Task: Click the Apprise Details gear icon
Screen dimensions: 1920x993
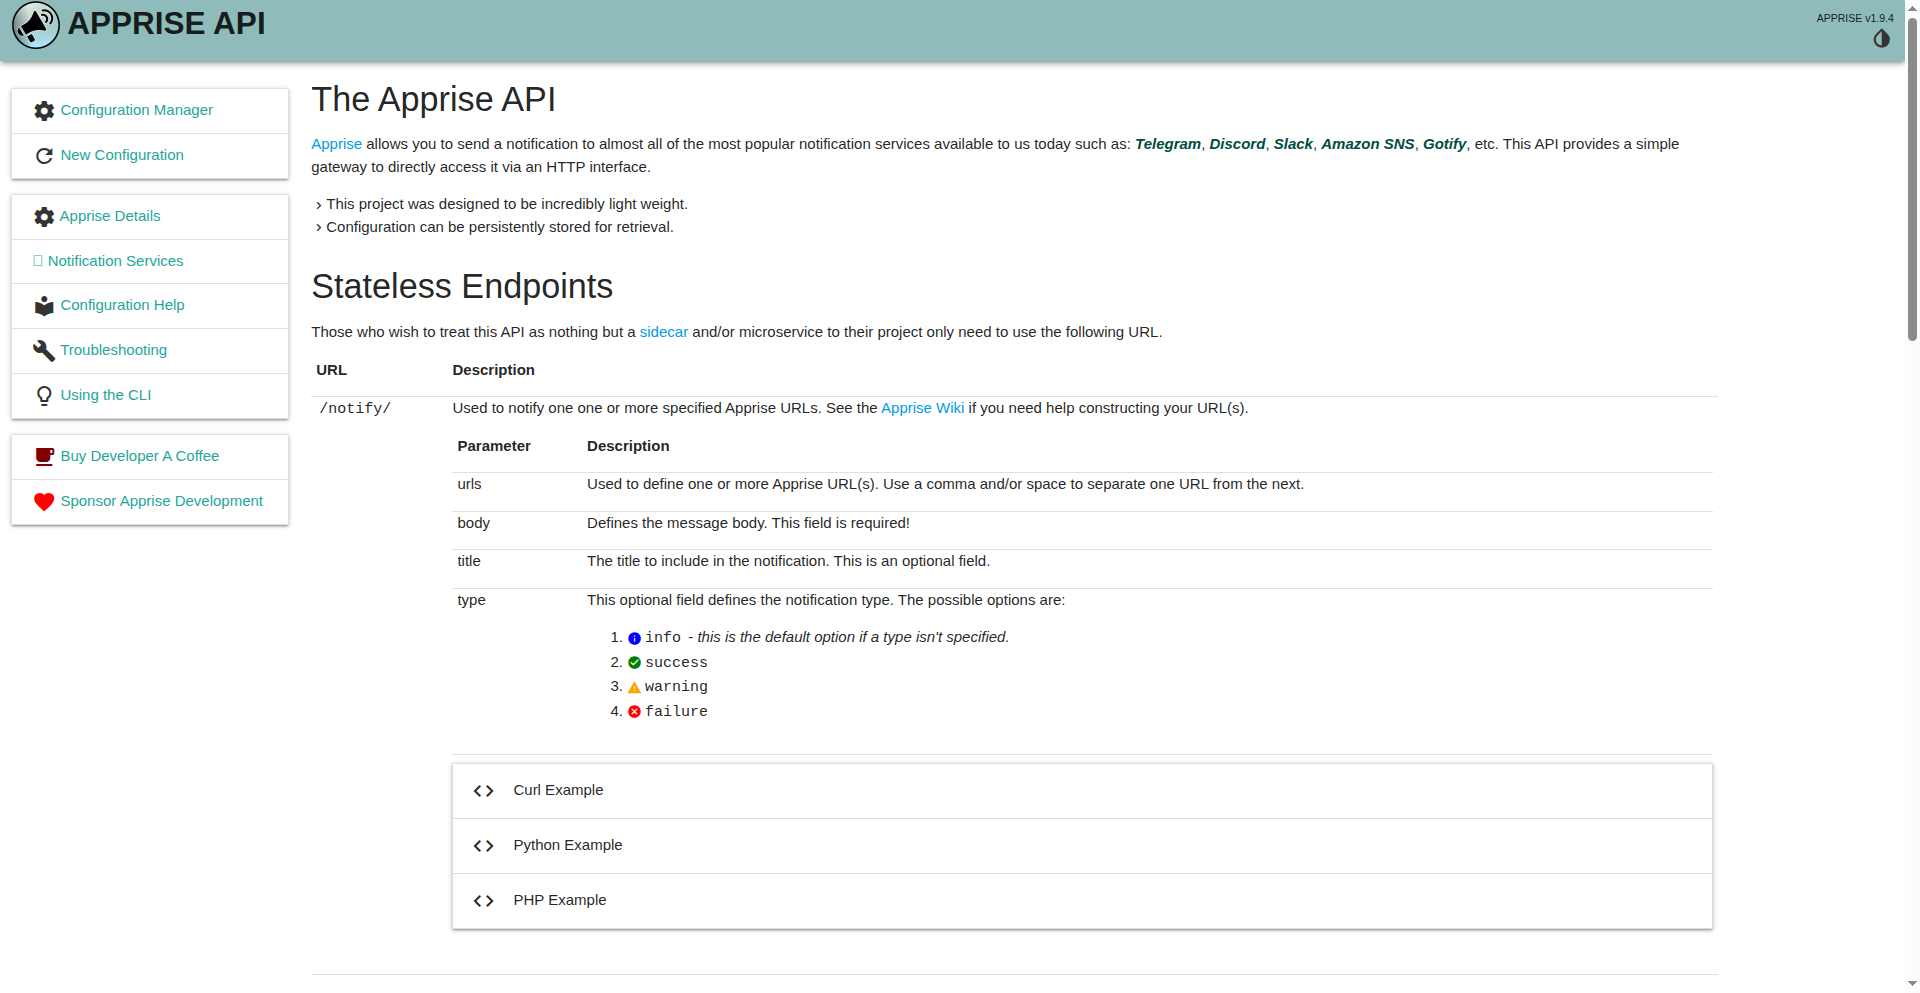Action: [44, 217]
